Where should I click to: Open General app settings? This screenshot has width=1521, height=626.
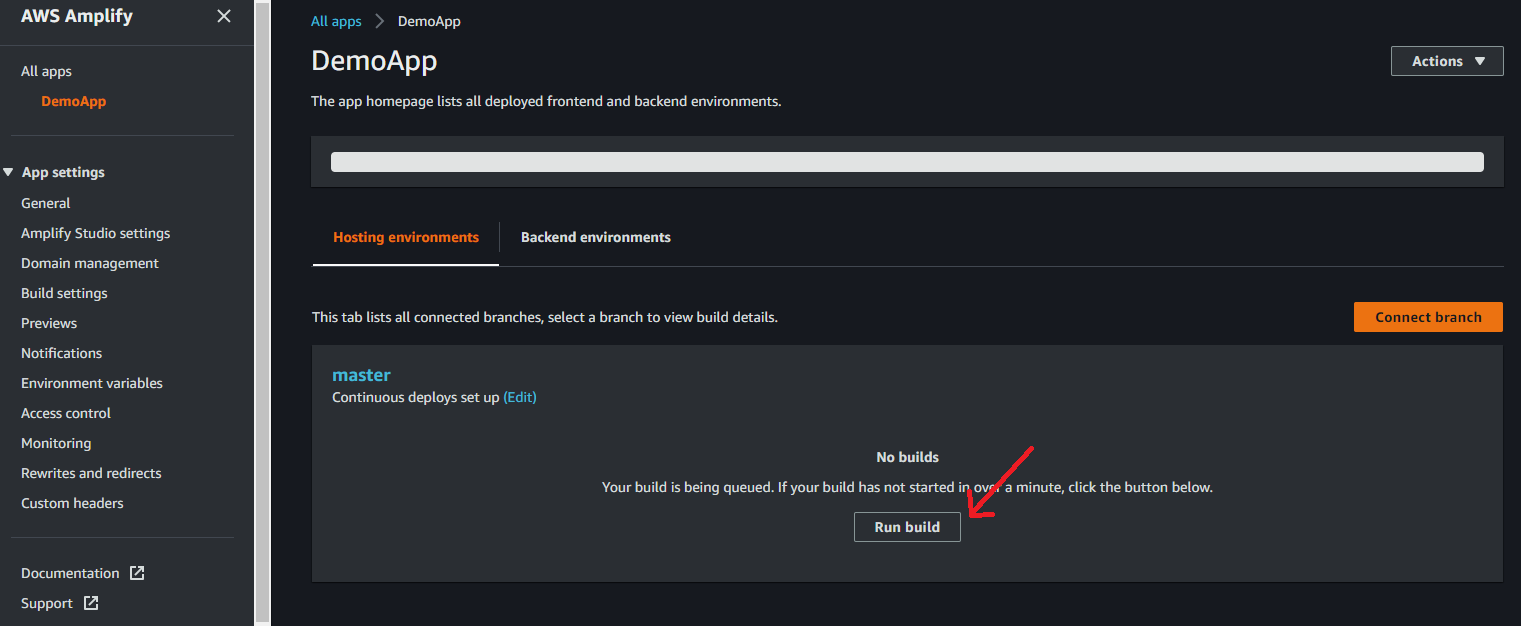click(x=45, y=203)
